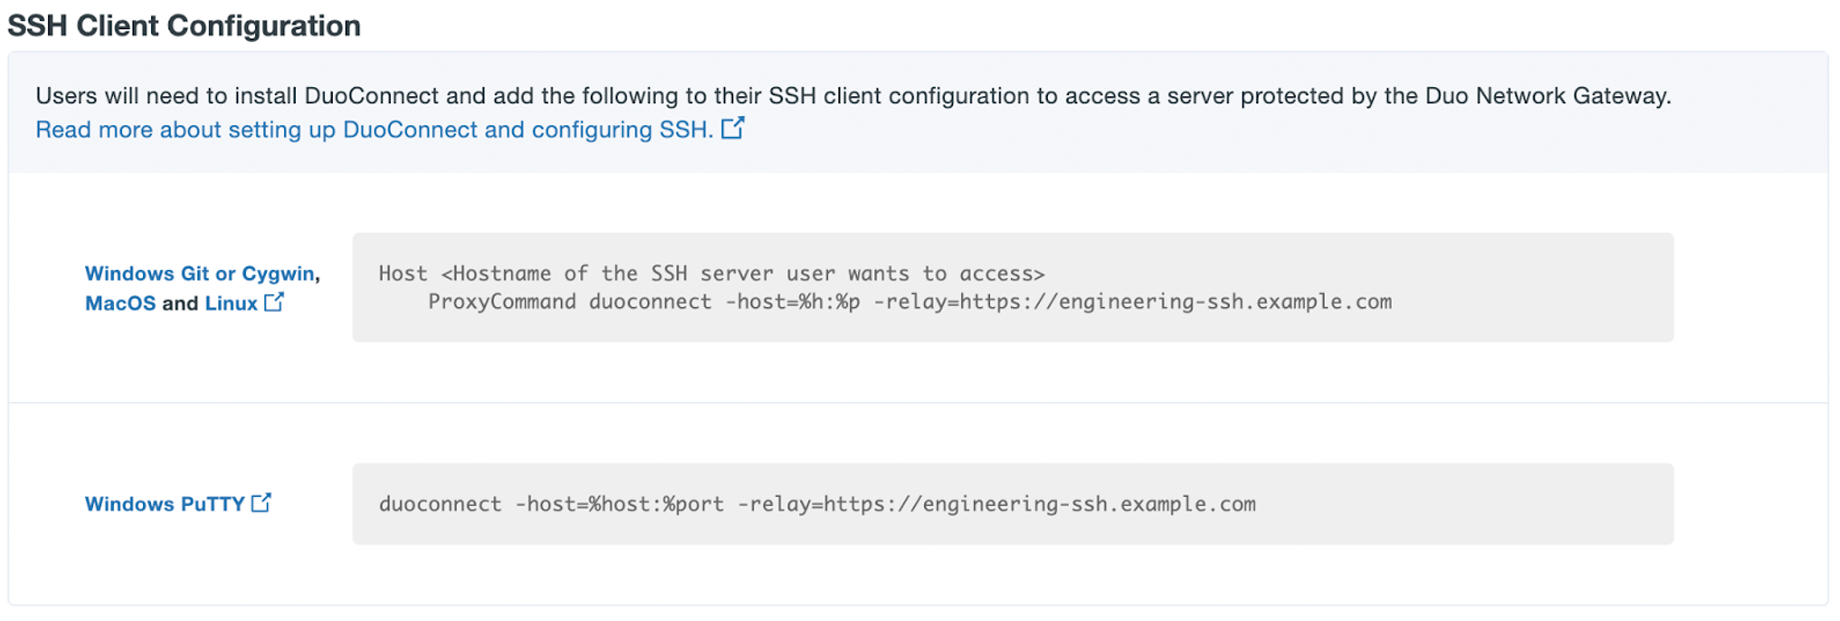The height and width of the screenshot is (621, 1840).
Task: Click the ProxyCommand duoconnect code line
Action: 908,302
